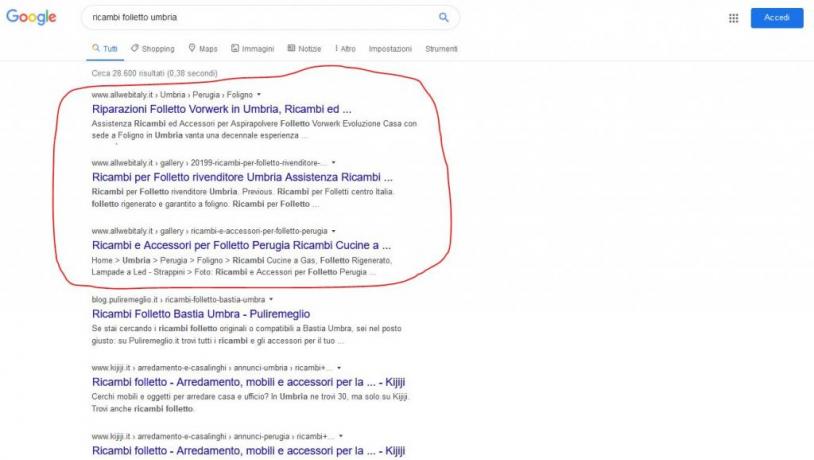Image resolution: width=814 pixels, height=460 pixels.
Task: Open the Google apps grid
Action: pyautogui.click(x=733, y=18)
